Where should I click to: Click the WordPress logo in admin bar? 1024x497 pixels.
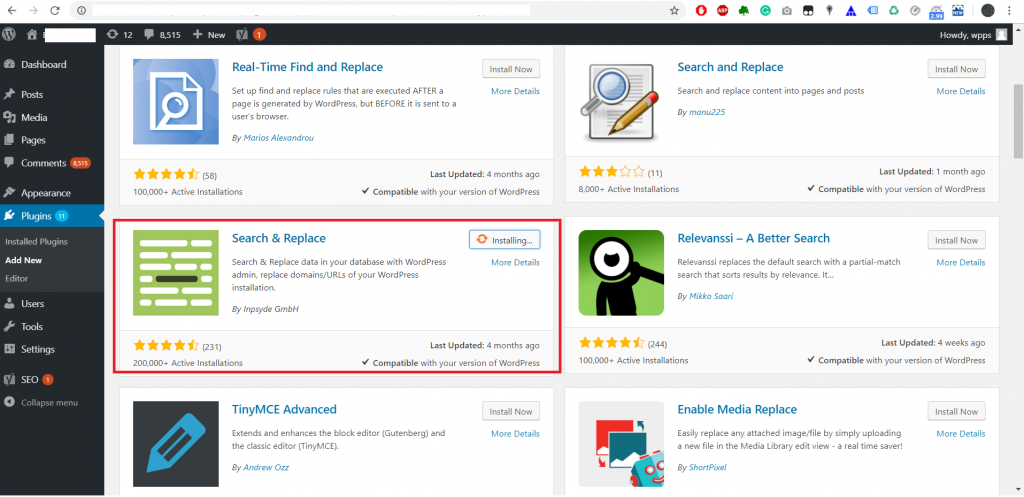[x=9, y=35]
